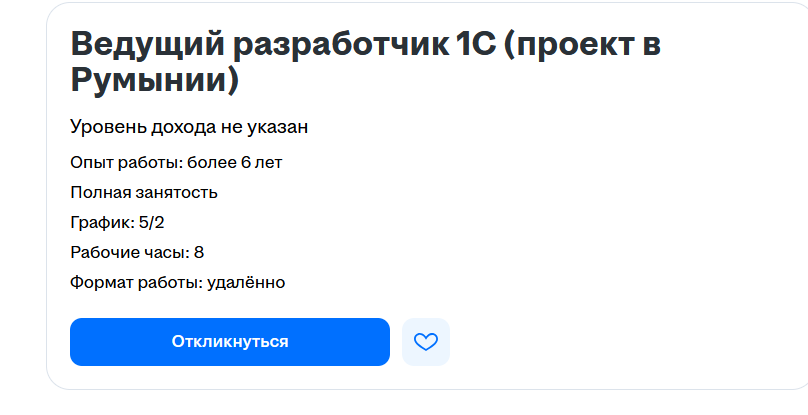This screenshot has width=808, height=415.
Task: Click Формат работы: удалённо text
Action: 177,282
